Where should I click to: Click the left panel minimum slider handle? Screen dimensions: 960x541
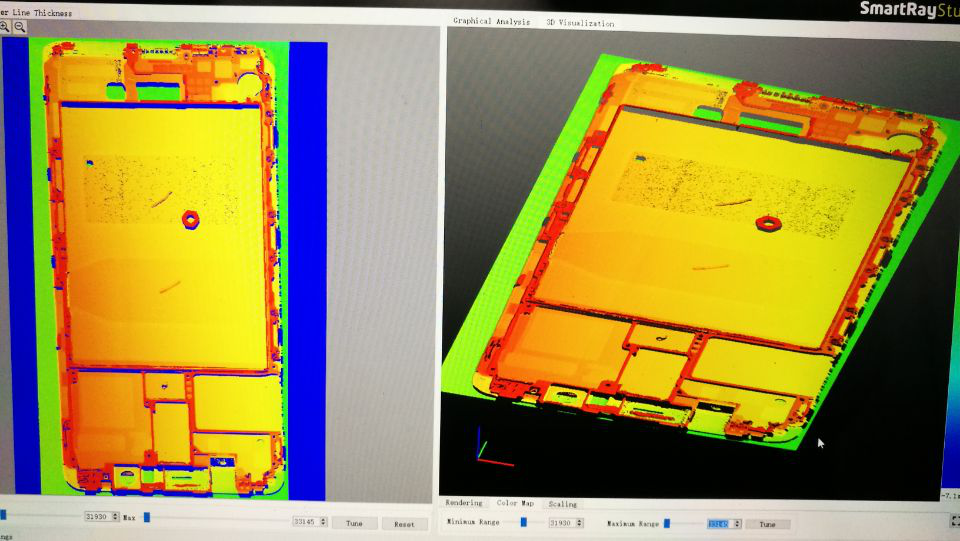point(3,515)
